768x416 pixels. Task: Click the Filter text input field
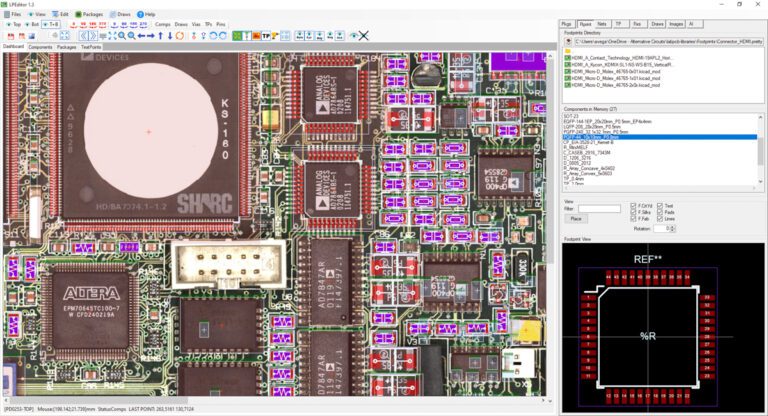pos(599,209)
